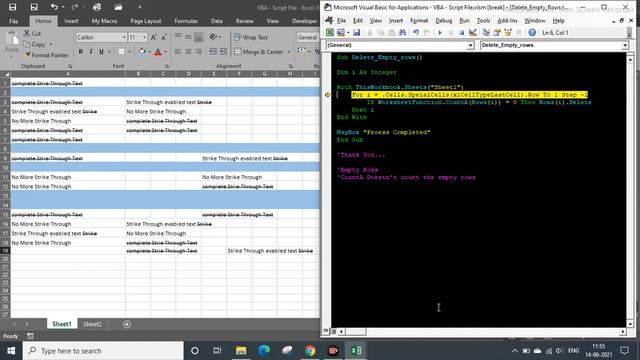Screen dimensions: 640x360
Task: Click the red font color button
Action: pyautogui.click(x=158, y=51)
